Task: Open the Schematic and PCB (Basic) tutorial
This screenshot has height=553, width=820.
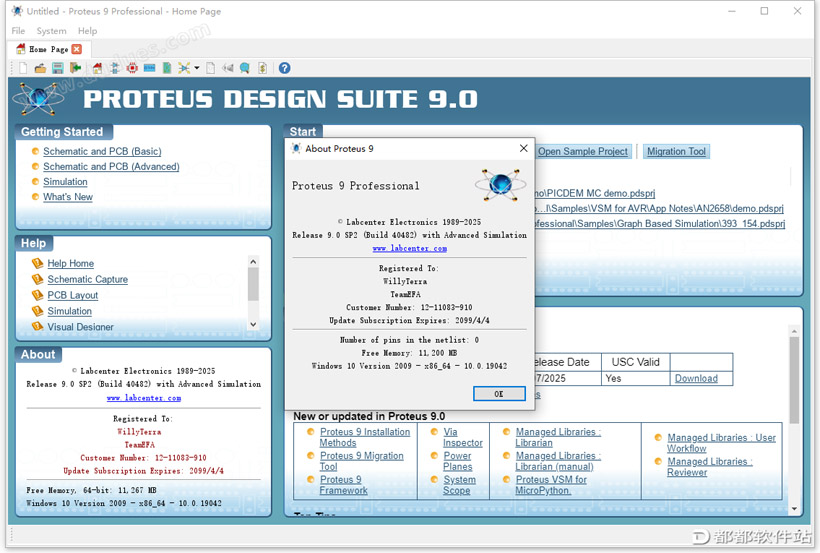Action: [x=102, y=151]
